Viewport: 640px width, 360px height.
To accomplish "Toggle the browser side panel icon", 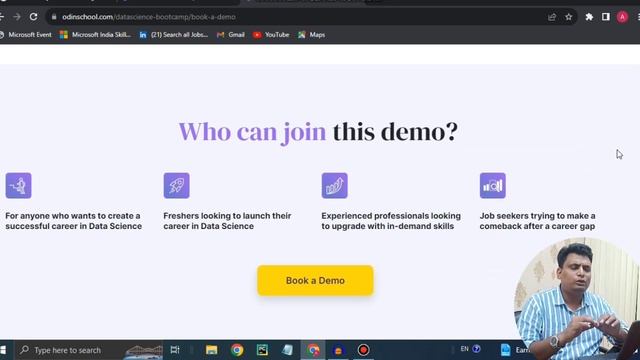I will pyautogui.click(x=606, y=17).
